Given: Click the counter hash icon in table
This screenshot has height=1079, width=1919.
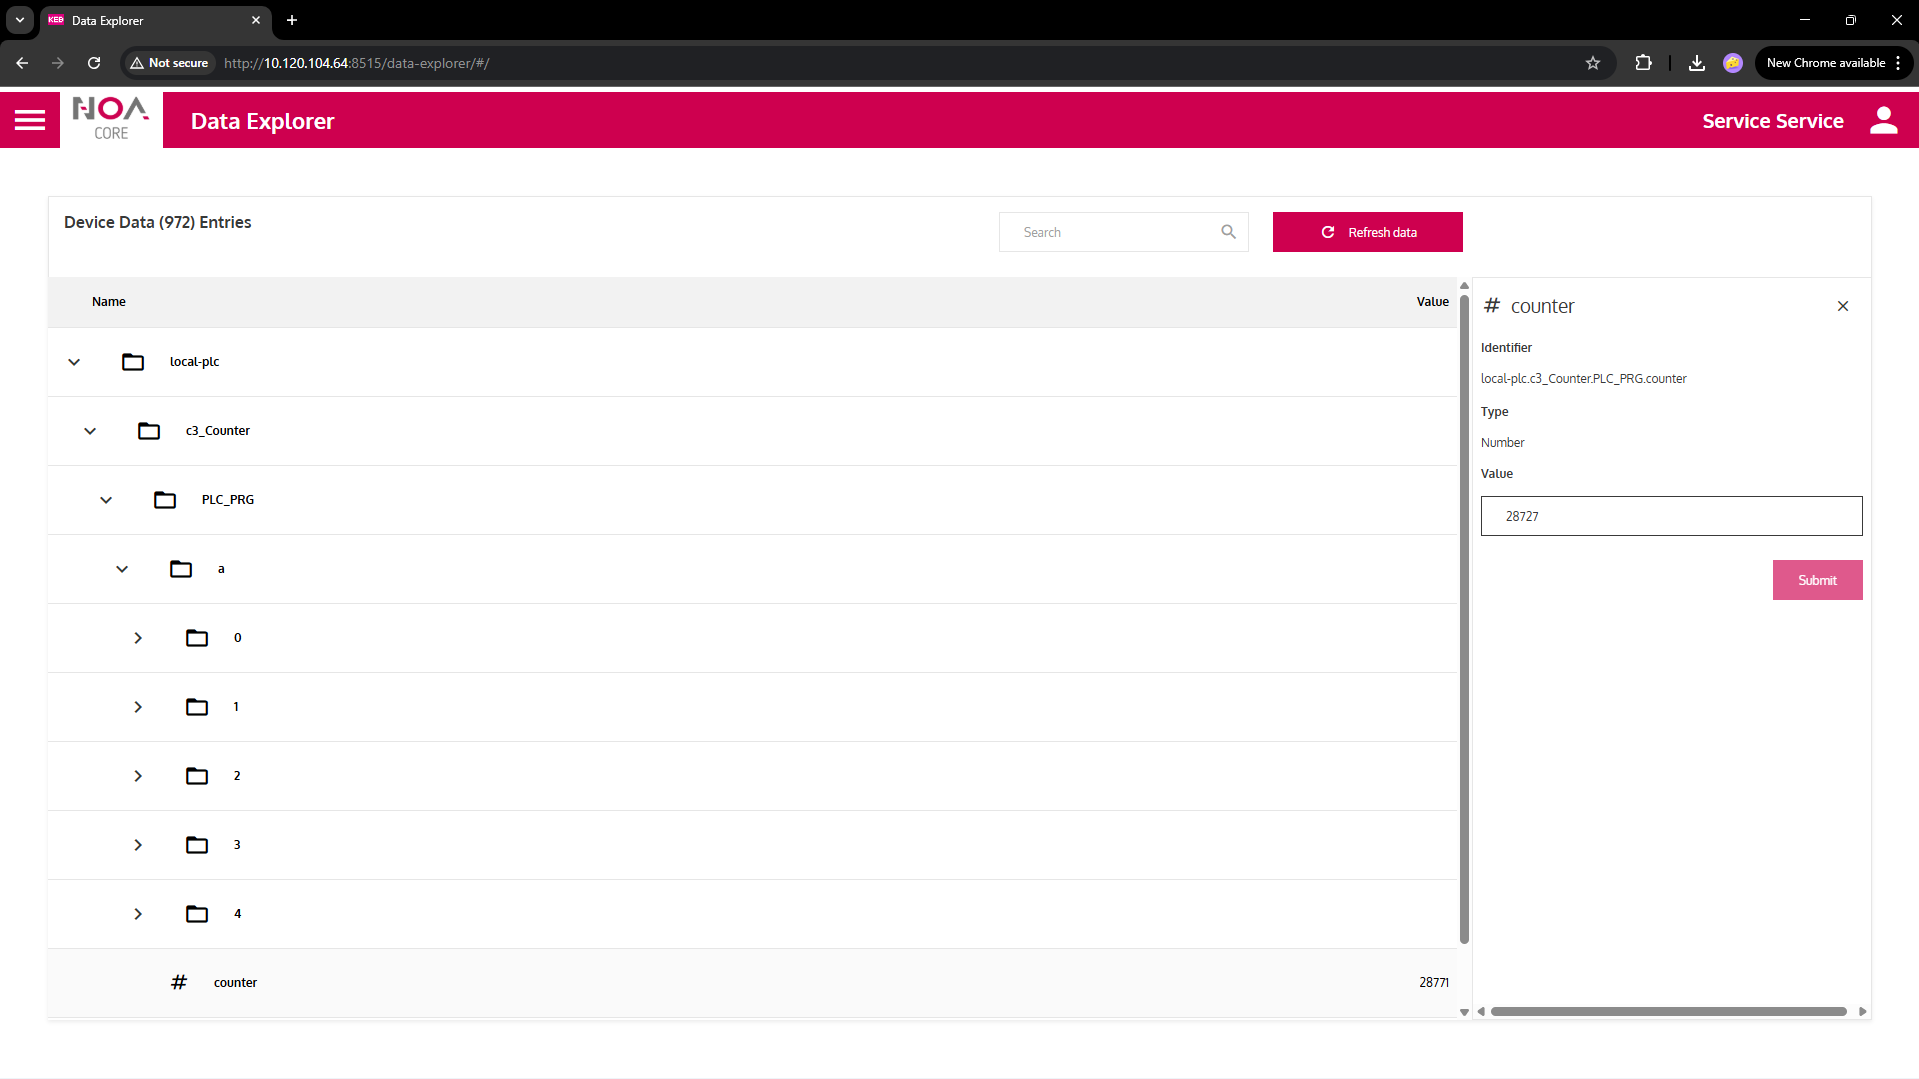Looking at the screenshot, I should [179, 982].
